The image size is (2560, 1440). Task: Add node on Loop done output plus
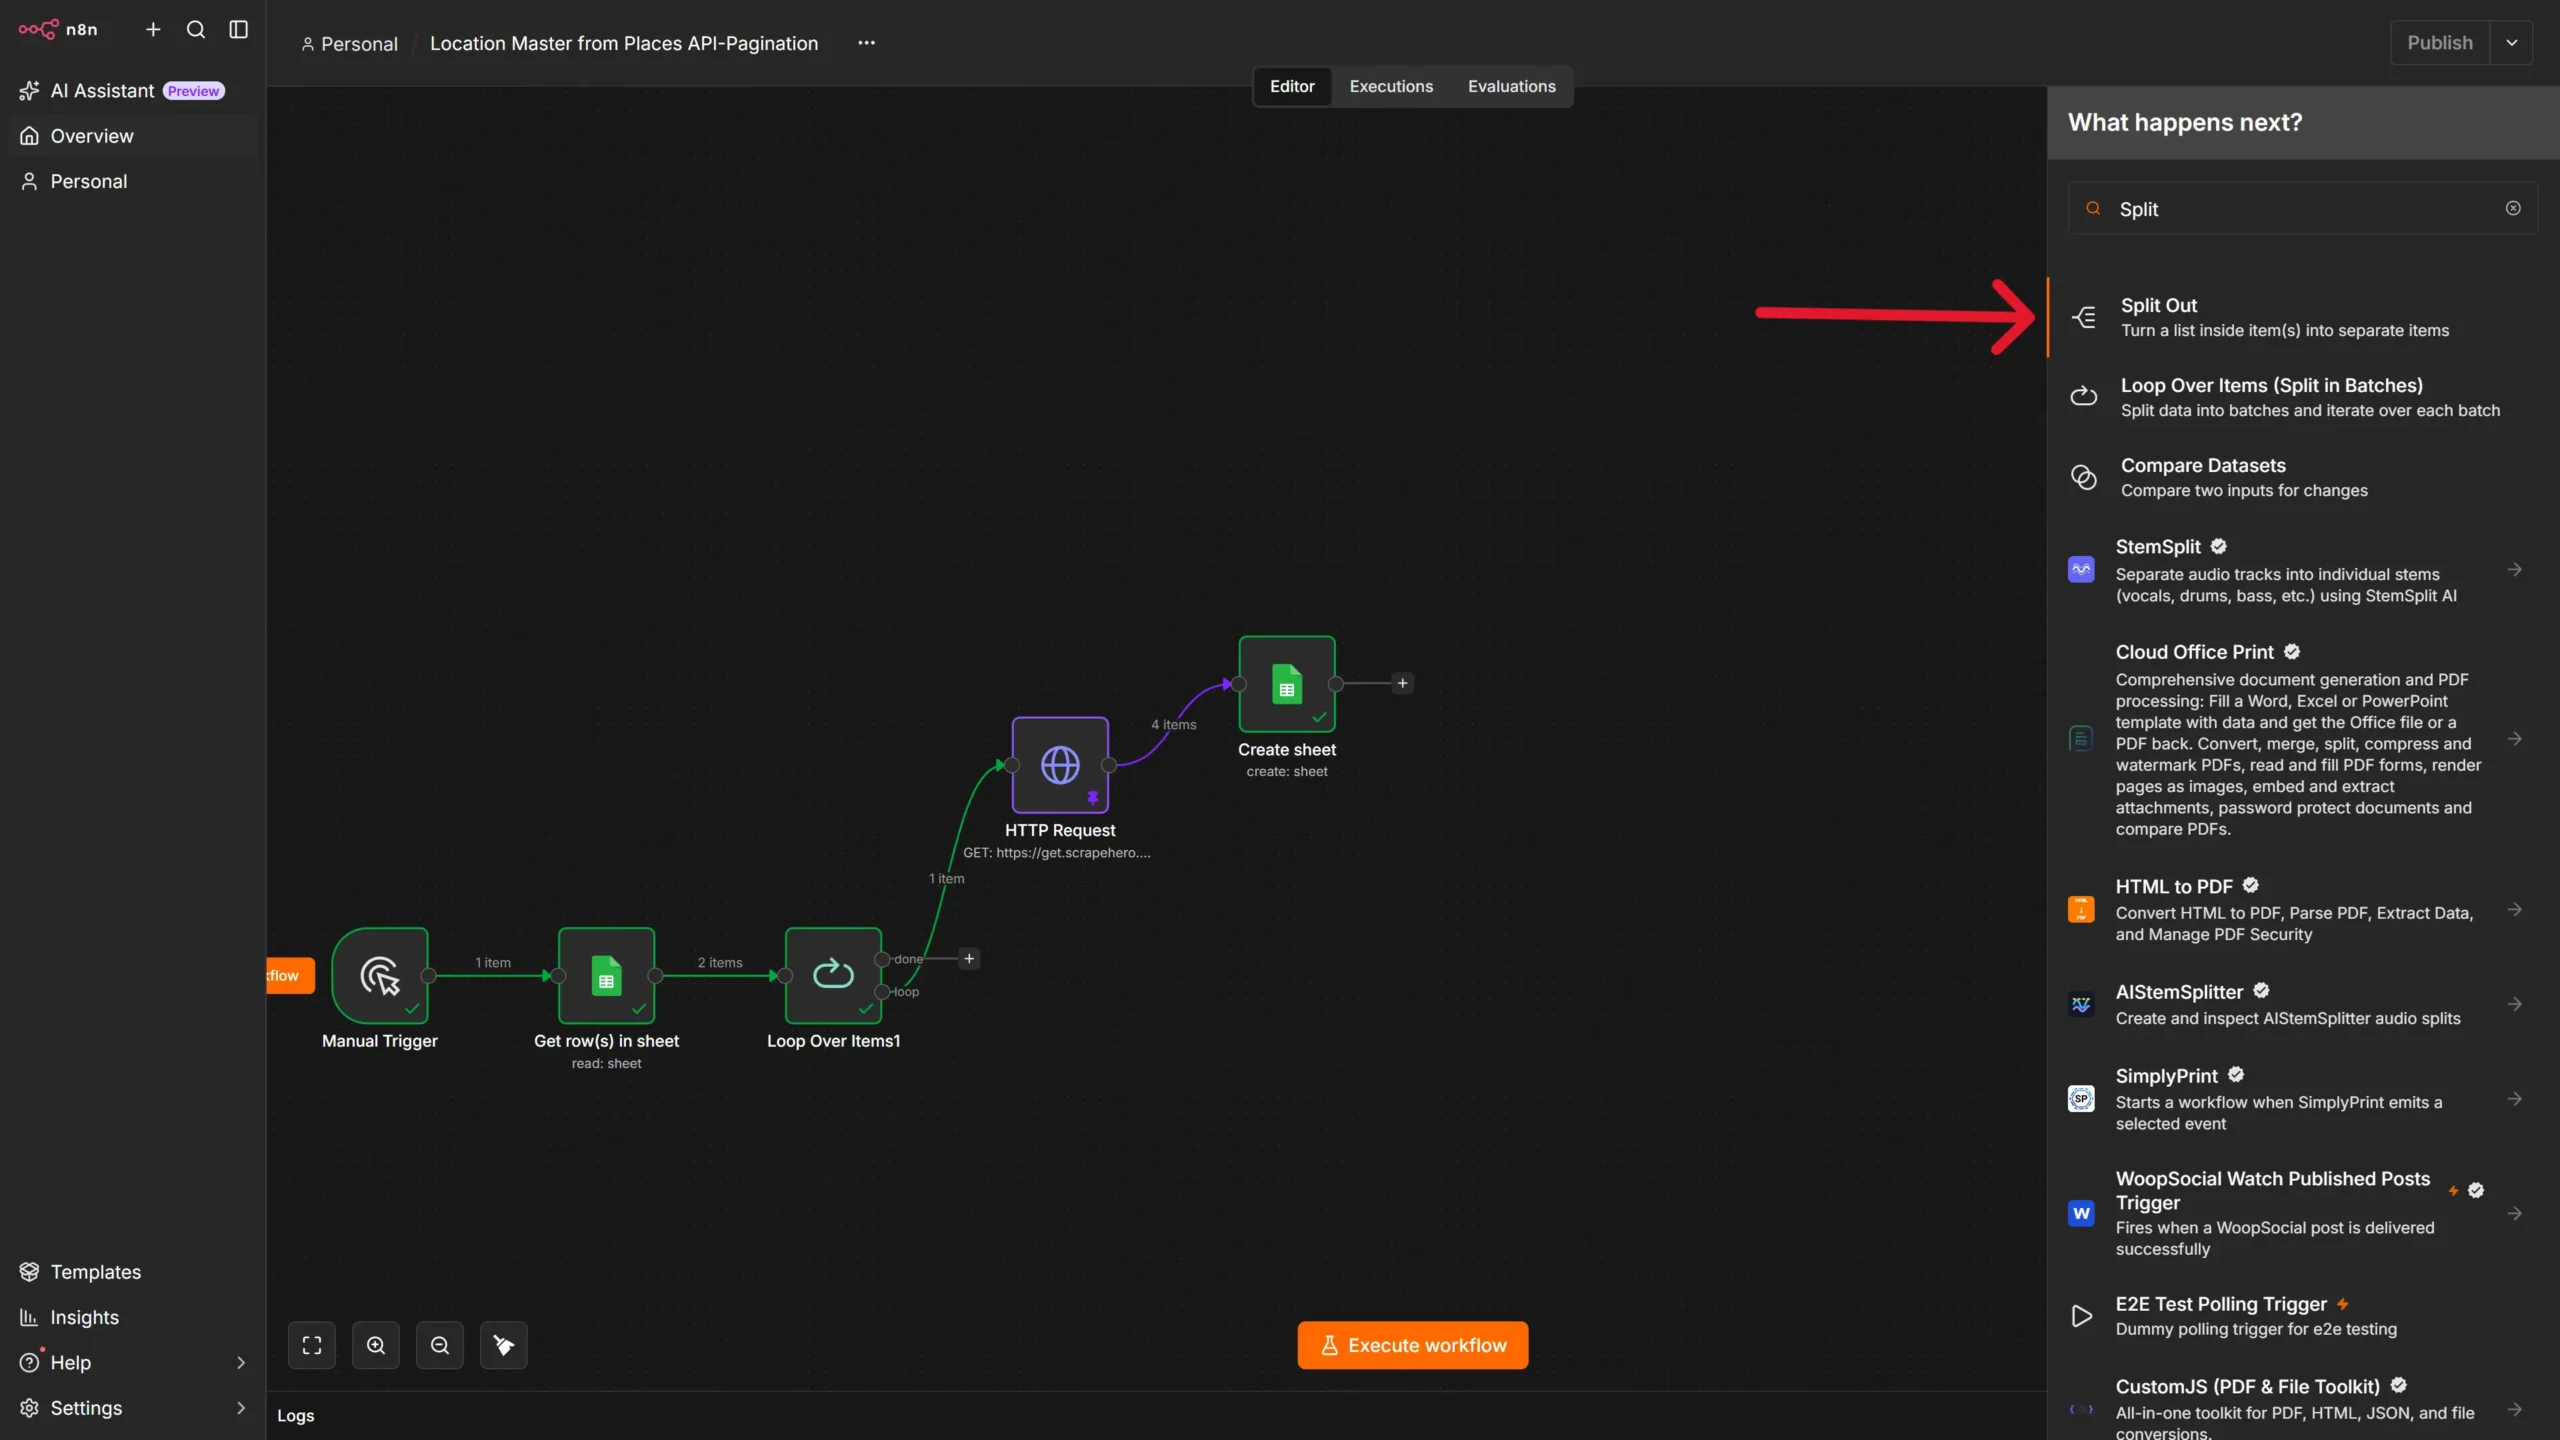pyautogui.click(x=968, y=958)
